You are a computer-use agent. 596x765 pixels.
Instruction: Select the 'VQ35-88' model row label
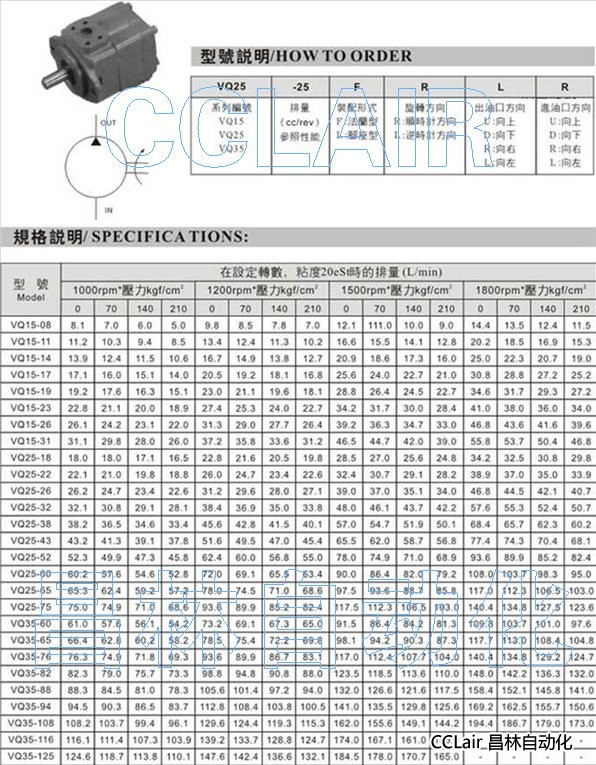pos(31,690)
